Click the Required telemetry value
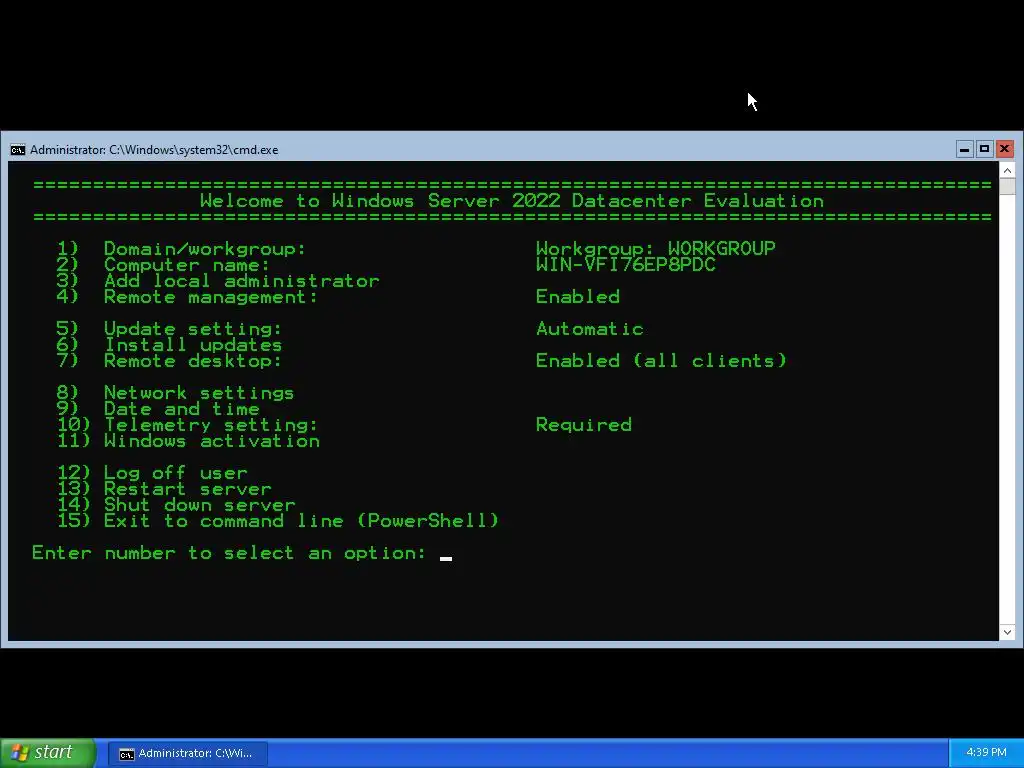Viewport: 1024px width, 768px height. point(584,424)
